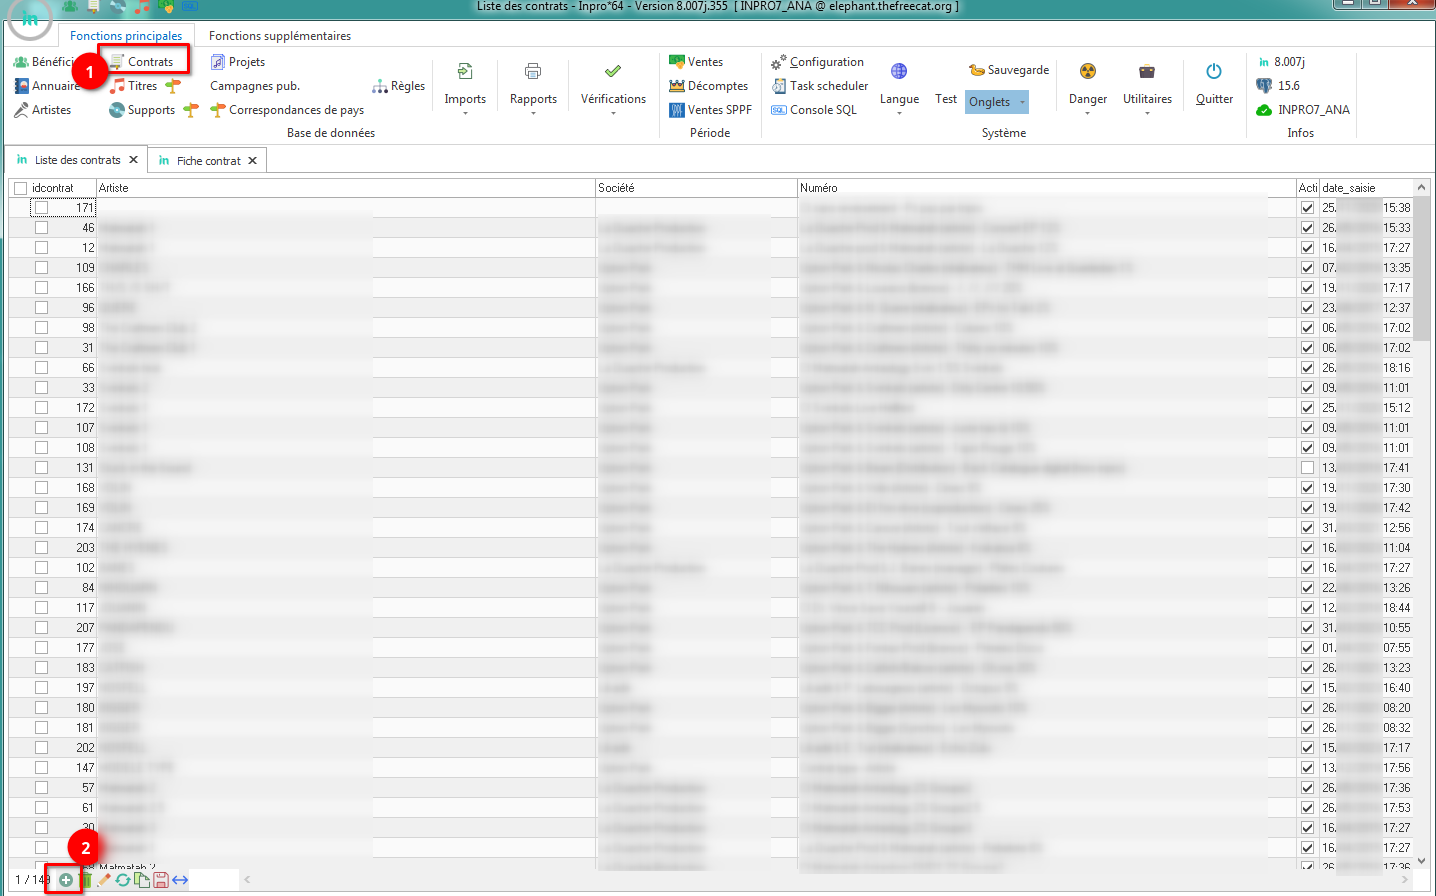Open Ventes SPPF
1436x896 pixels.
710,110
